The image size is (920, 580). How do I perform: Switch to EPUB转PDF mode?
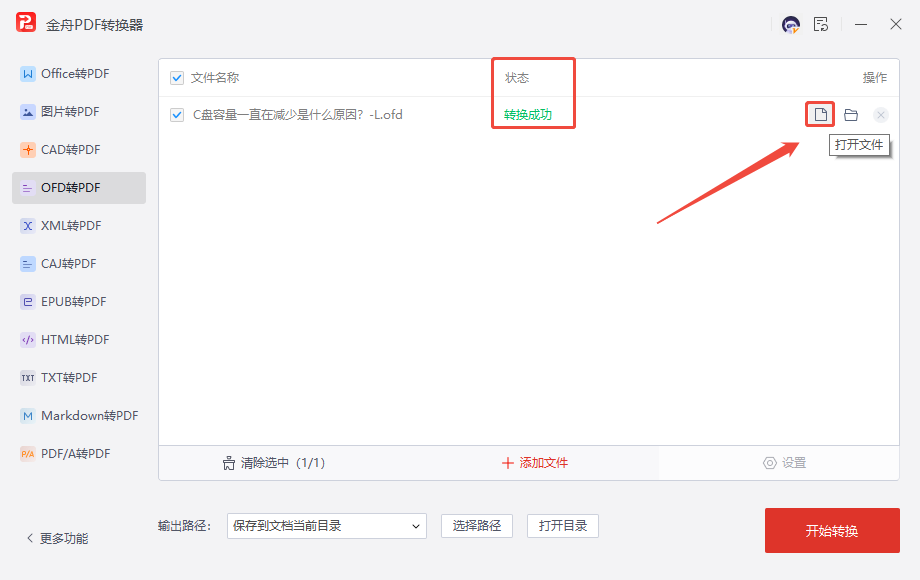coord(79,302)
